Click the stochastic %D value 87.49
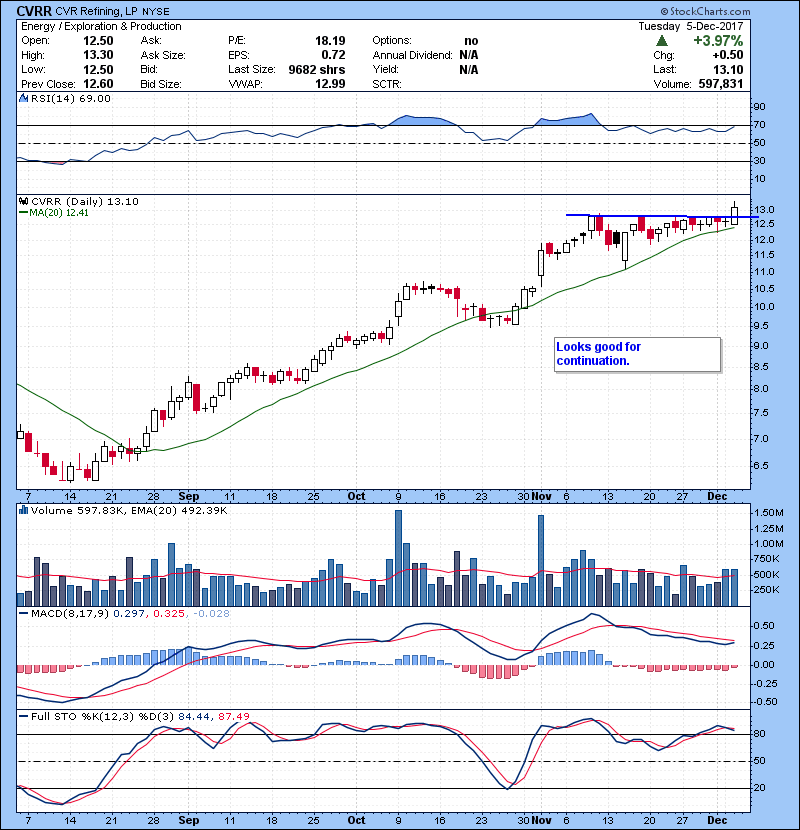800x830 pixels. (233, 716)
